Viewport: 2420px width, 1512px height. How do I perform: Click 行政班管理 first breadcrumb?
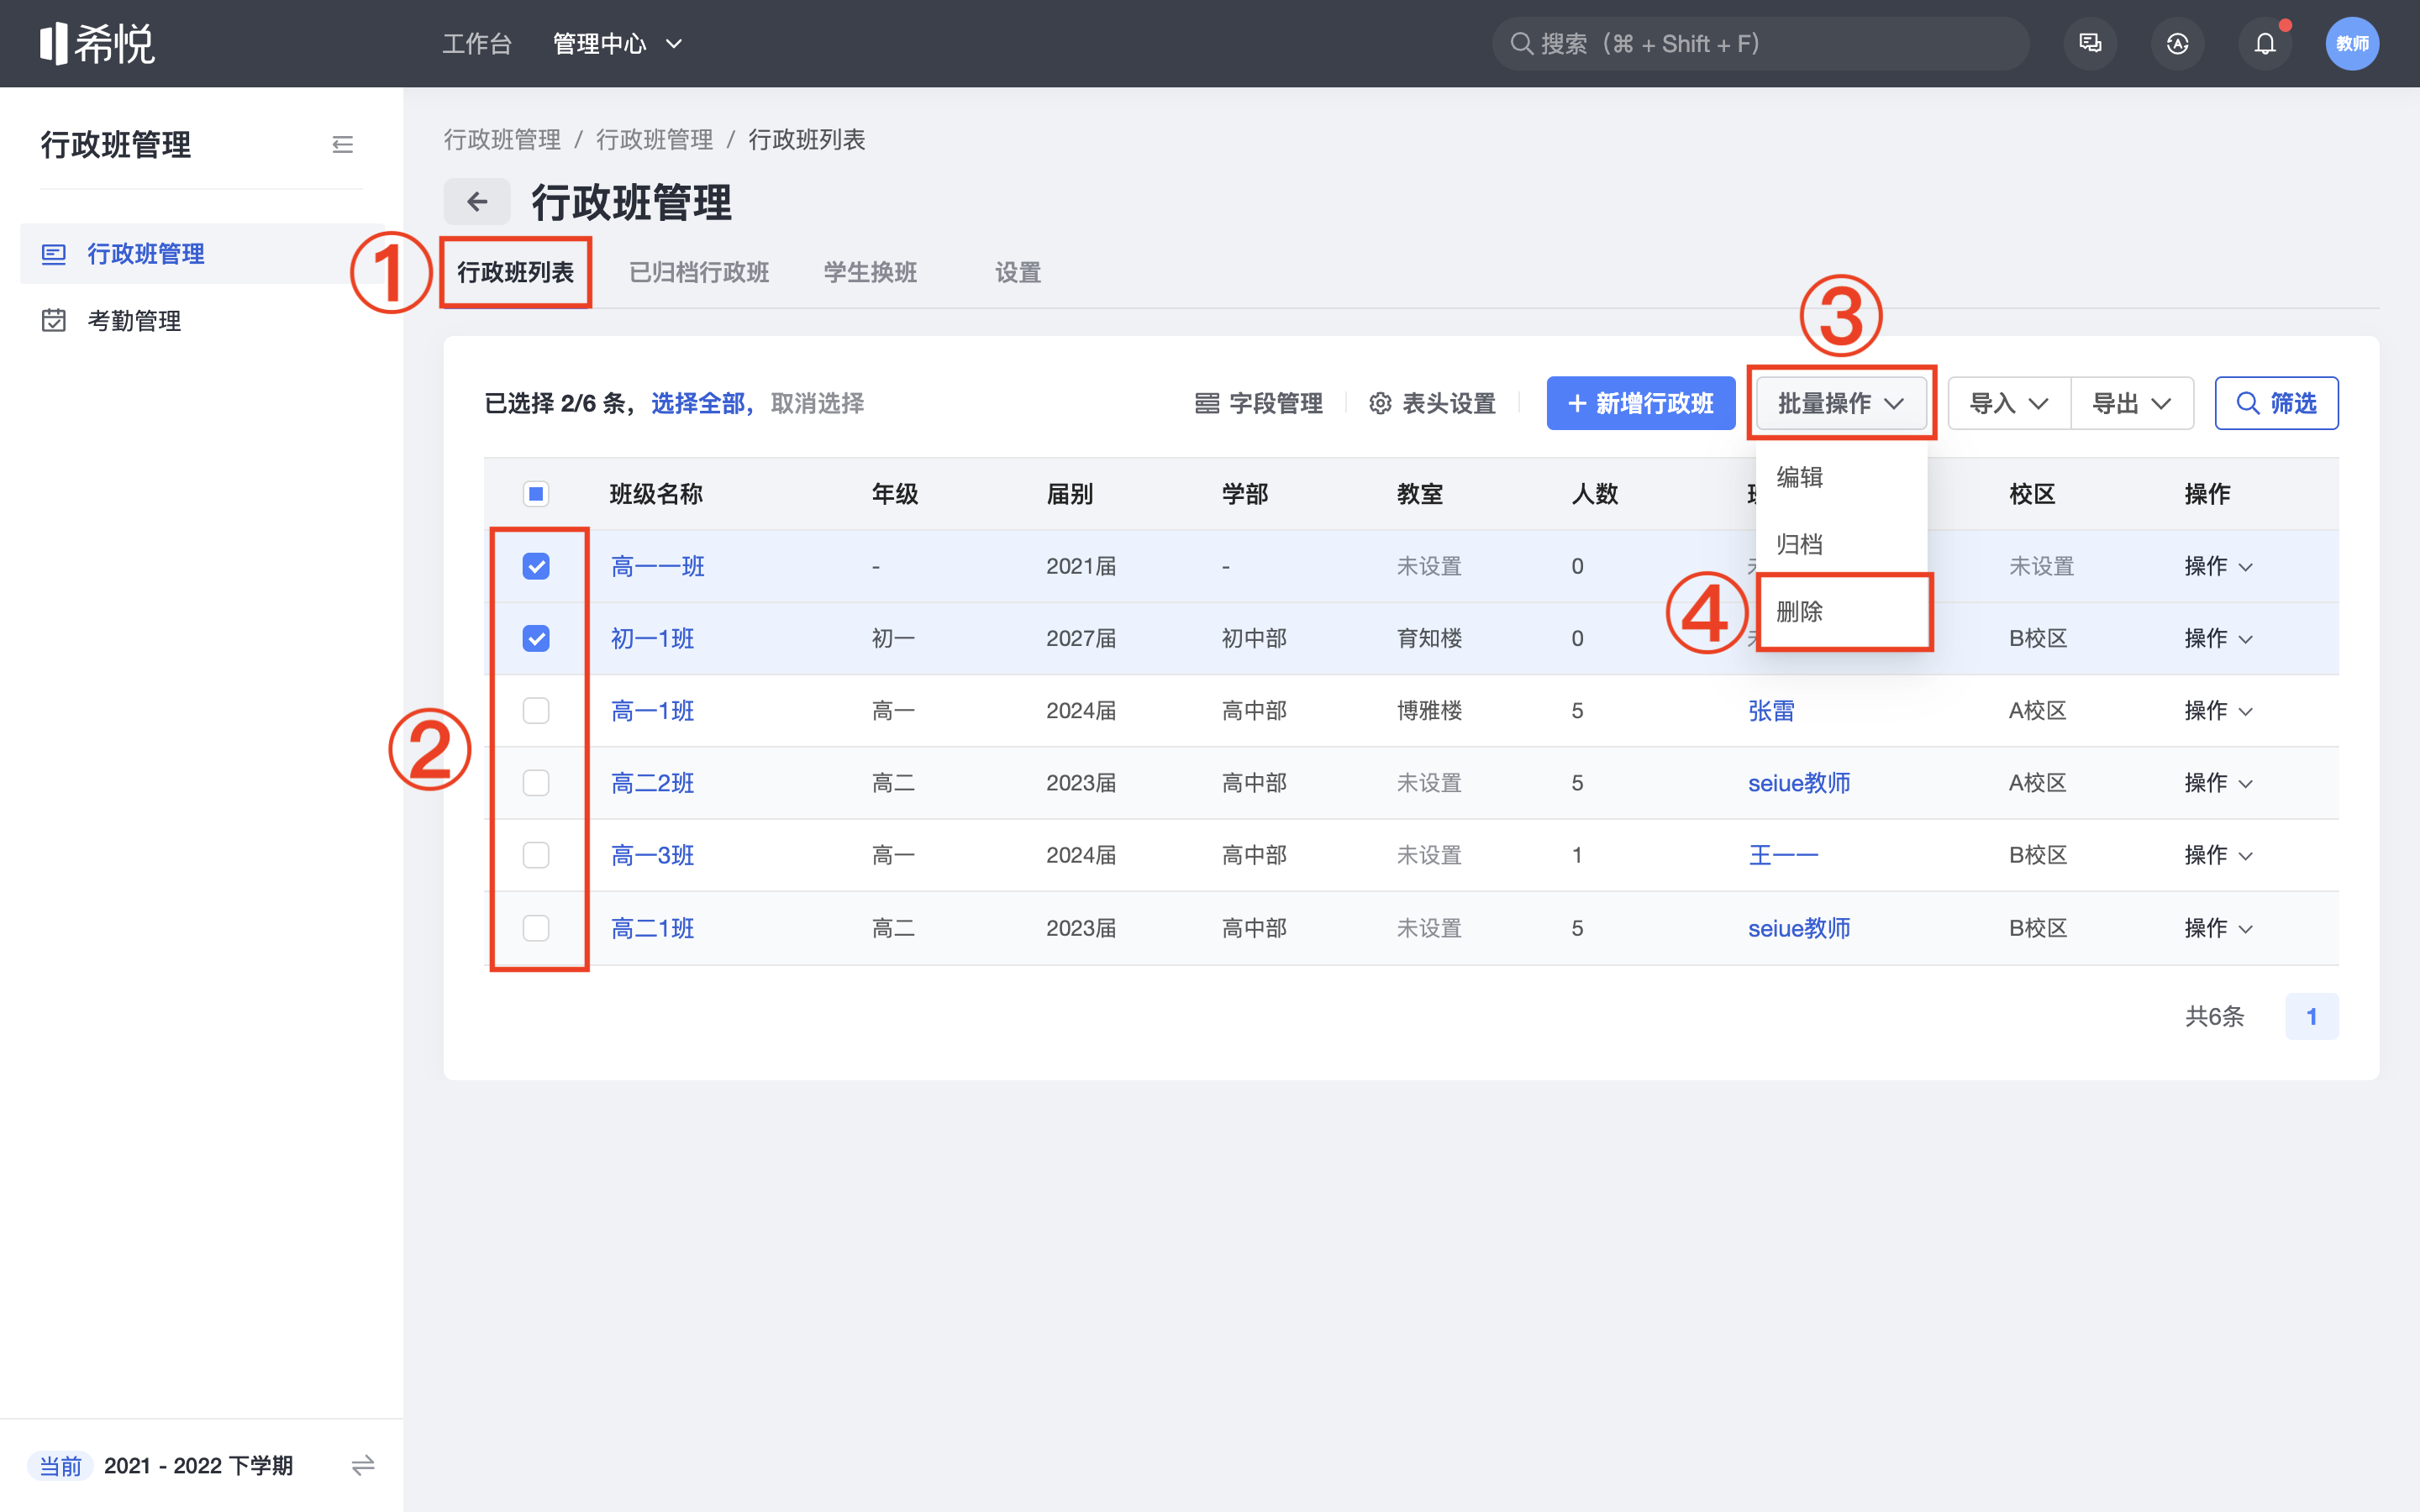502,139
